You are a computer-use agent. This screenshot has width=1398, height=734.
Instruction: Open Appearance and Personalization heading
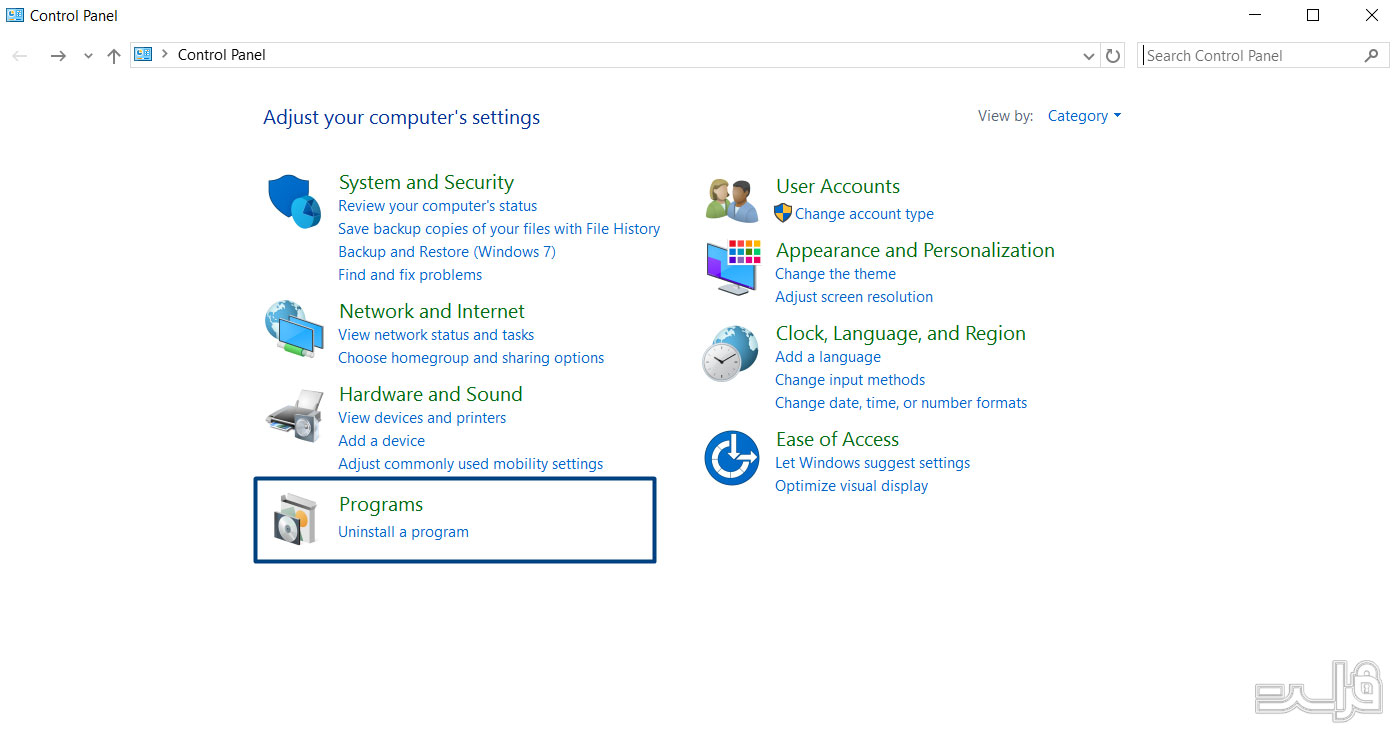pos(915,250)
